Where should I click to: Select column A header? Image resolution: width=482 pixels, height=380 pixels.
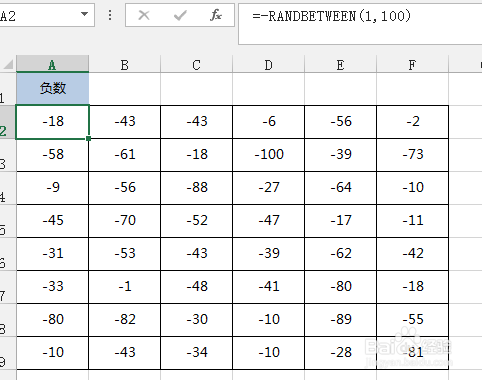(x=52, y=64)
